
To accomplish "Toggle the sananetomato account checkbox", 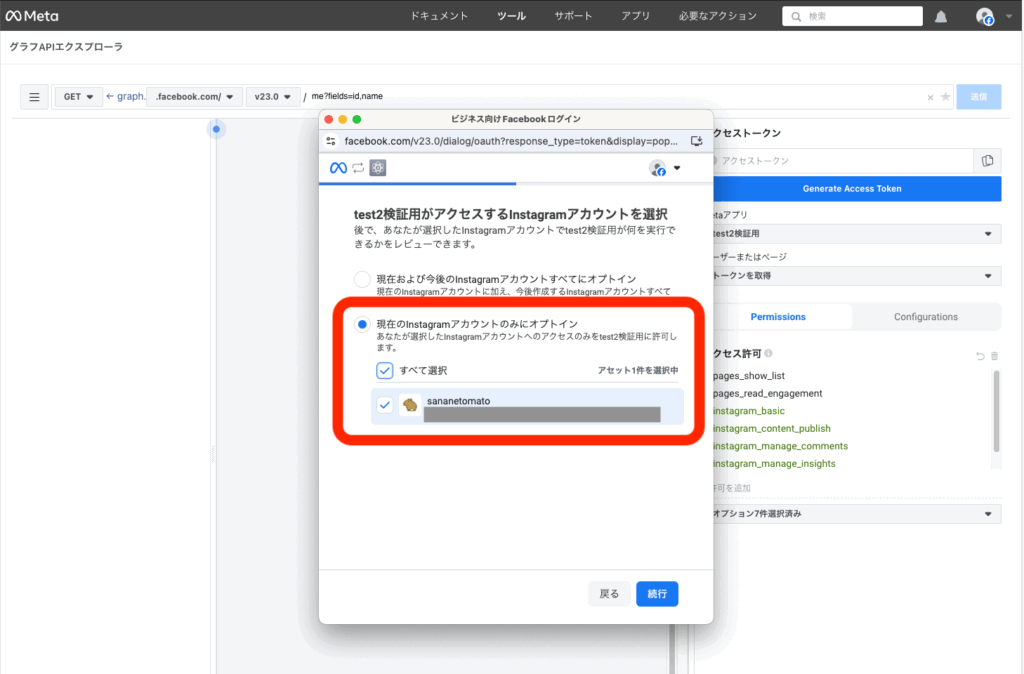I will tap(385, 405).
